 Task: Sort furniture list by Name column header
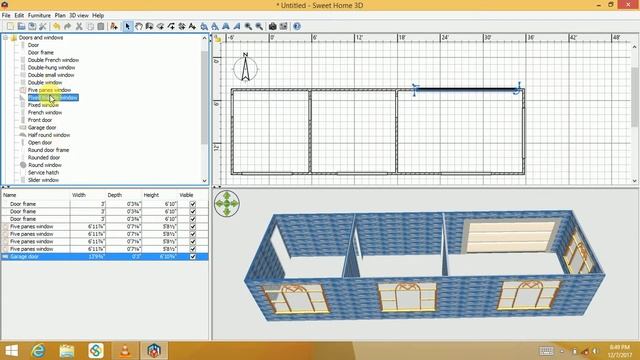click(36, 195)
